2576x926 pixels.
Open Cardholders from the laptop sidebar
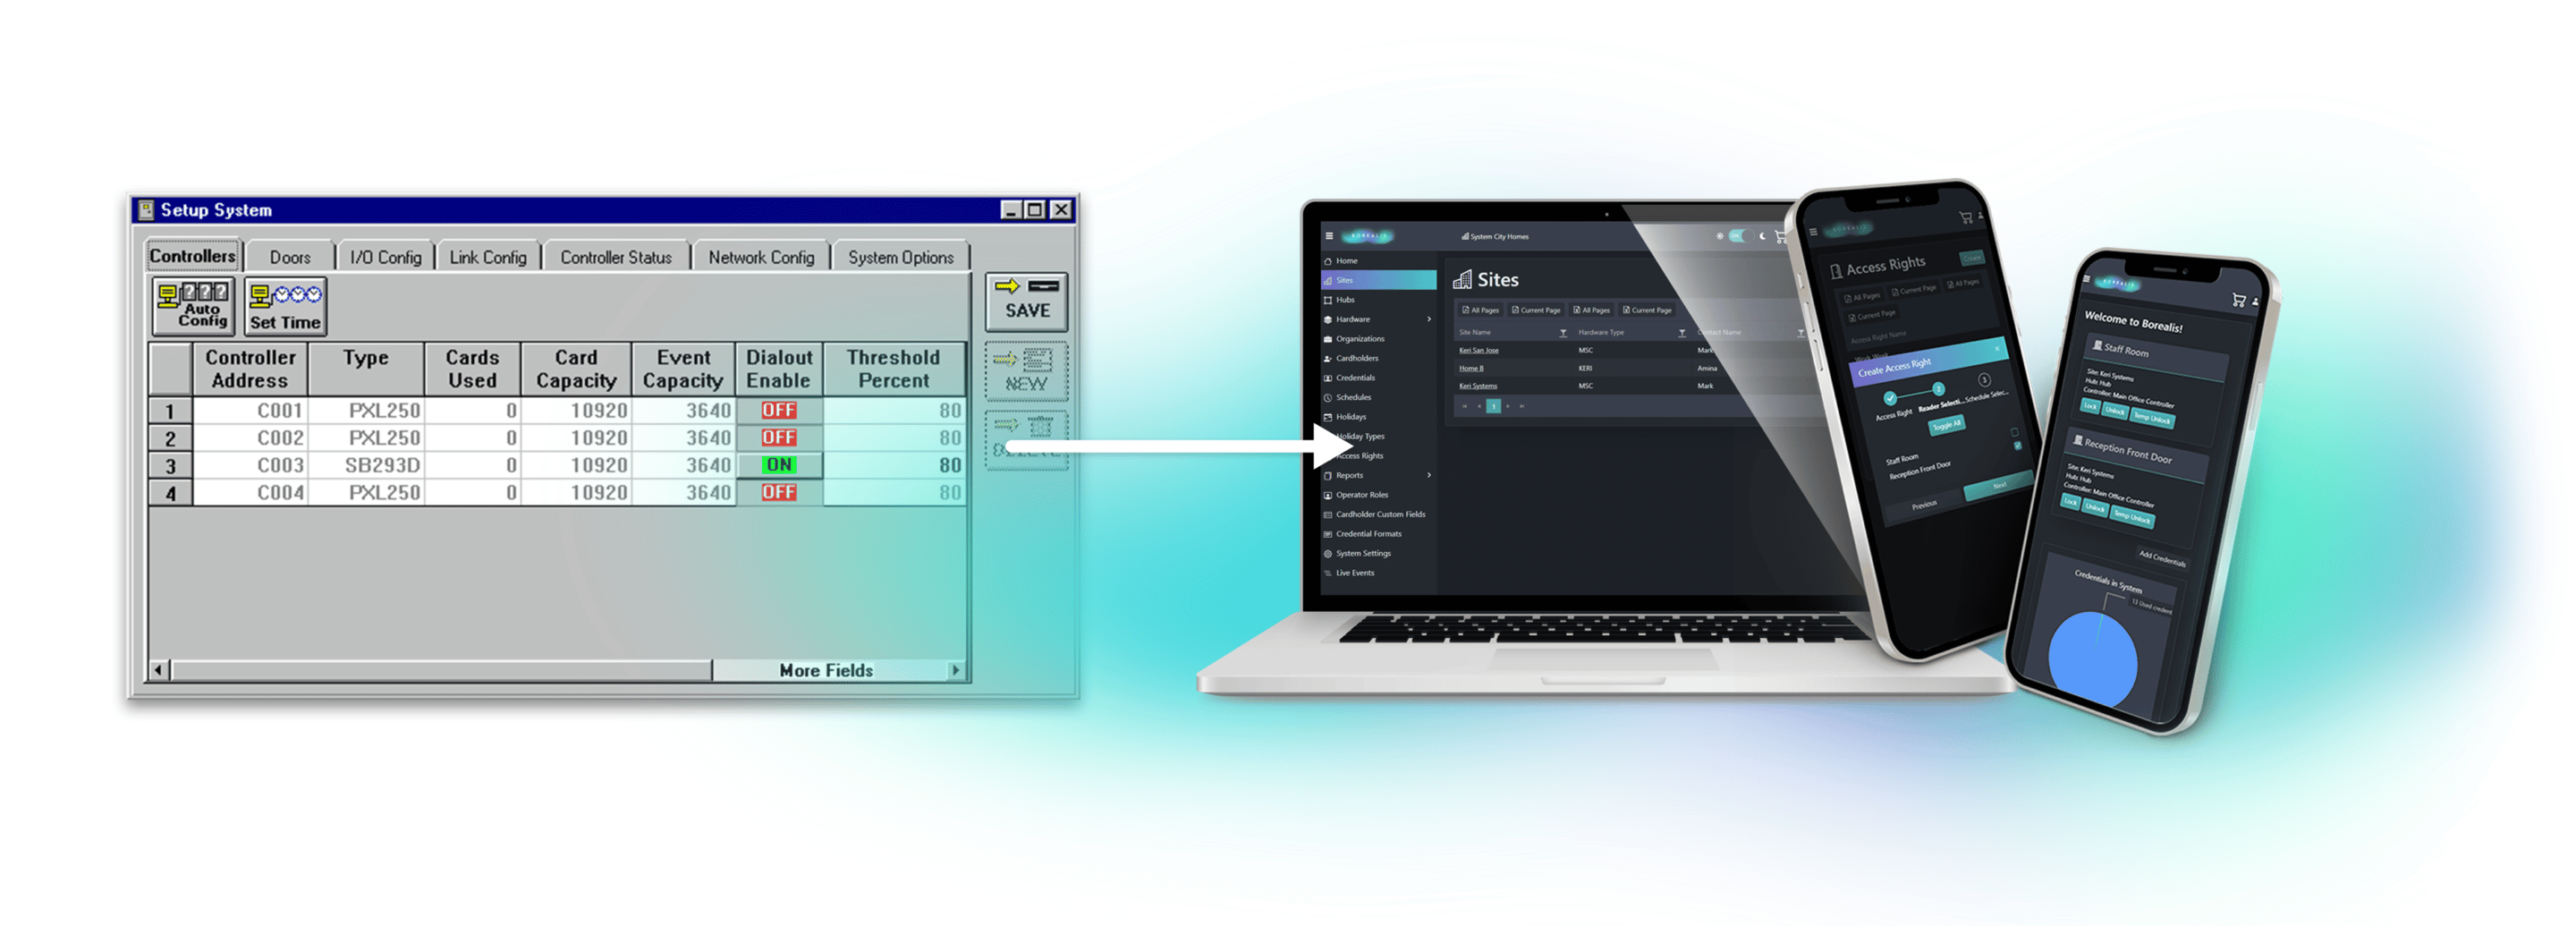[x=1378, y=358]
